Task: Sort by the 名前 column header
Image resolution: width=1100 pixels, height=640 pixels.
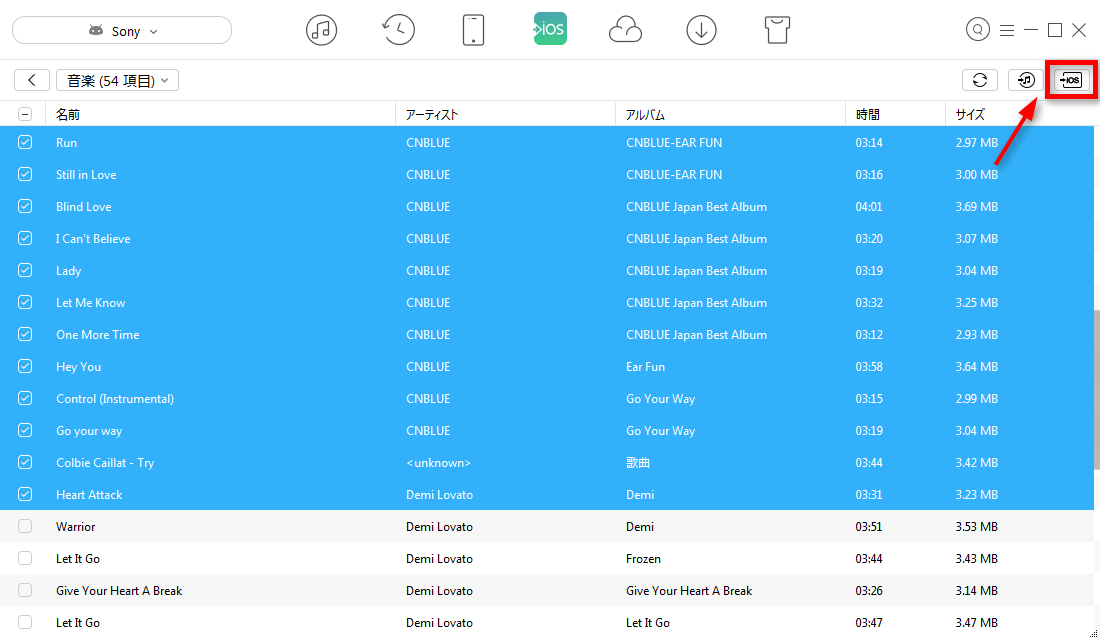Action: coord(220,114)
